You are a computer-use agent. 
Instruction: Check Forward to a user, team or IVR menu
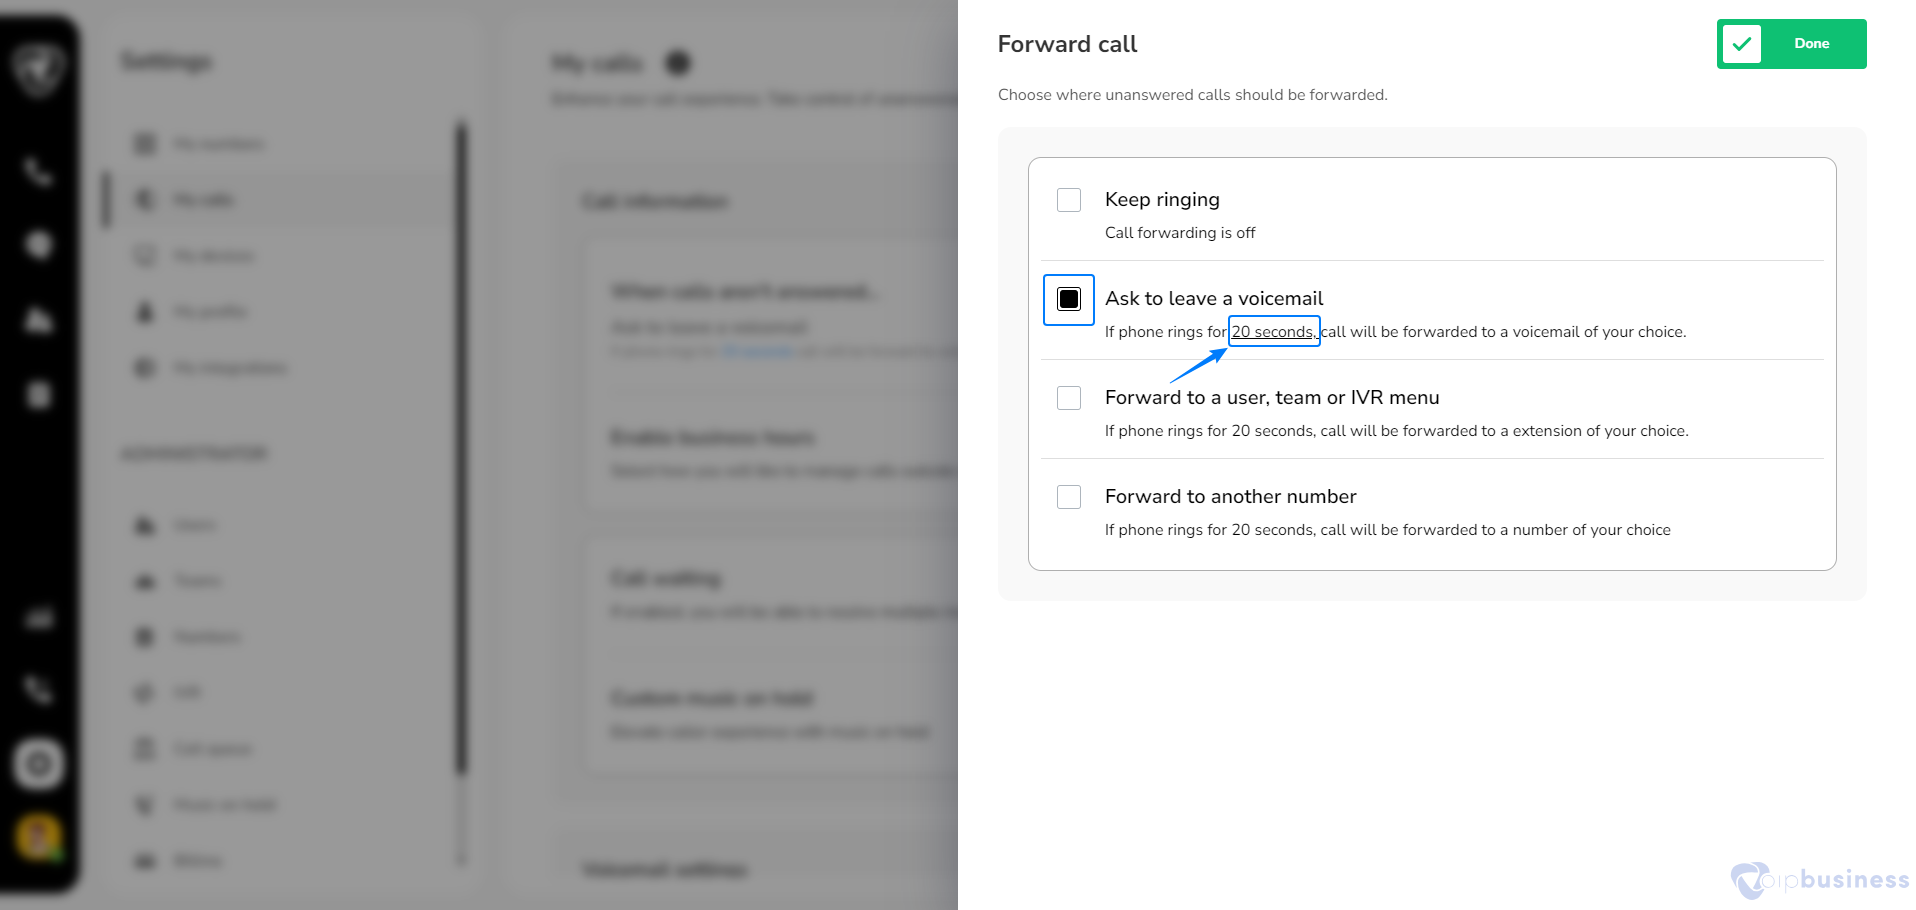(x=1069, y=398)
